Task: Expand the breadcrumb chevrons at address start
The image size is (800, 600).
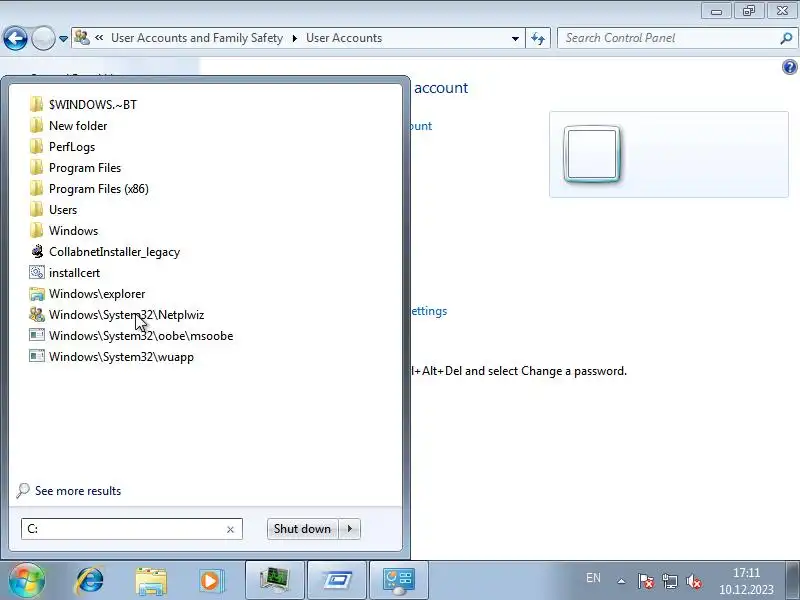Action: coord(99,38)
